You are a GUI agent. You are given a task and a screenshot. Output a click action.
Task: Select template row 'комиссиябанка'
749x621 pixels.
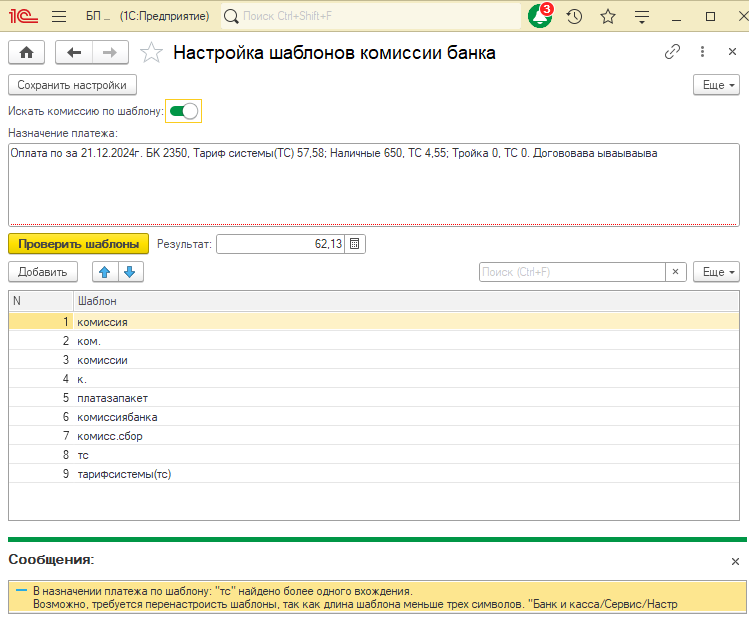(374, 417)
